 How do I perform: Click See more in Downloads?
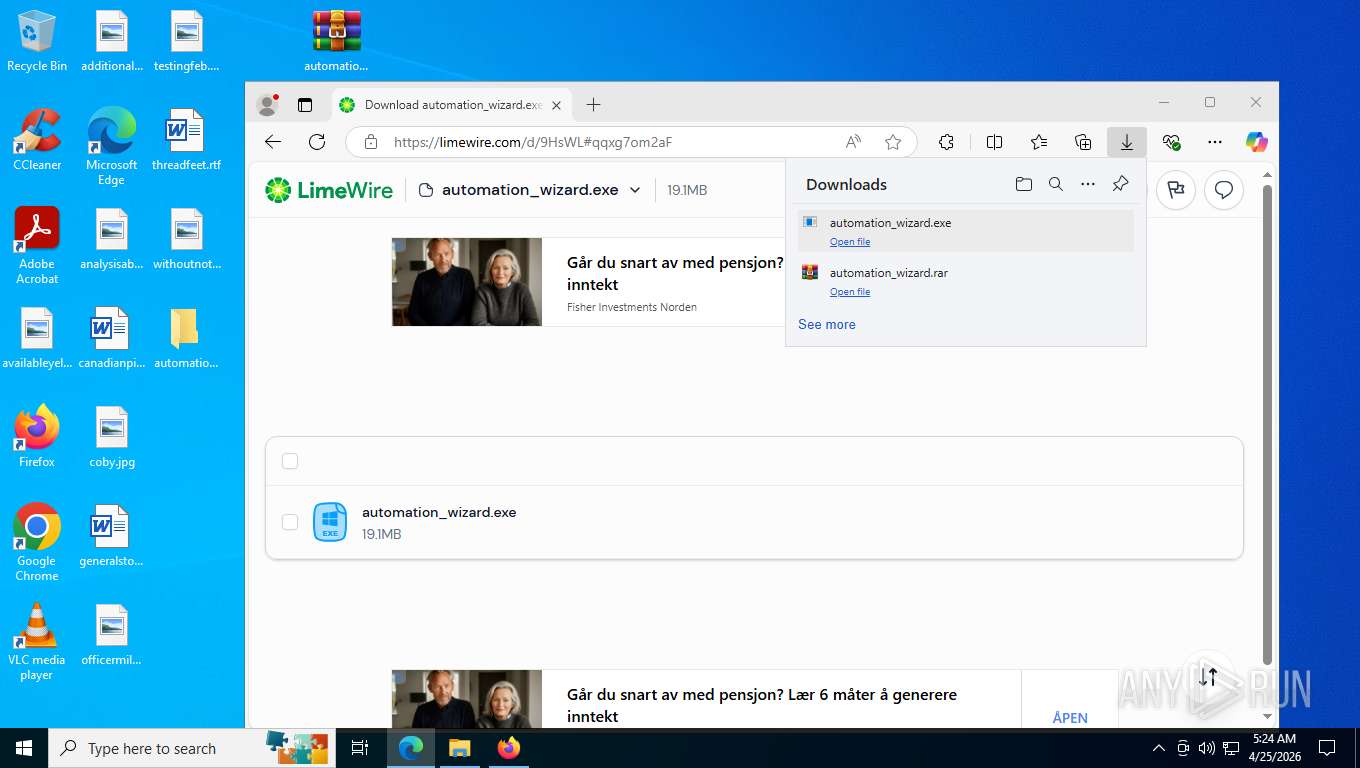pos(827,324)
